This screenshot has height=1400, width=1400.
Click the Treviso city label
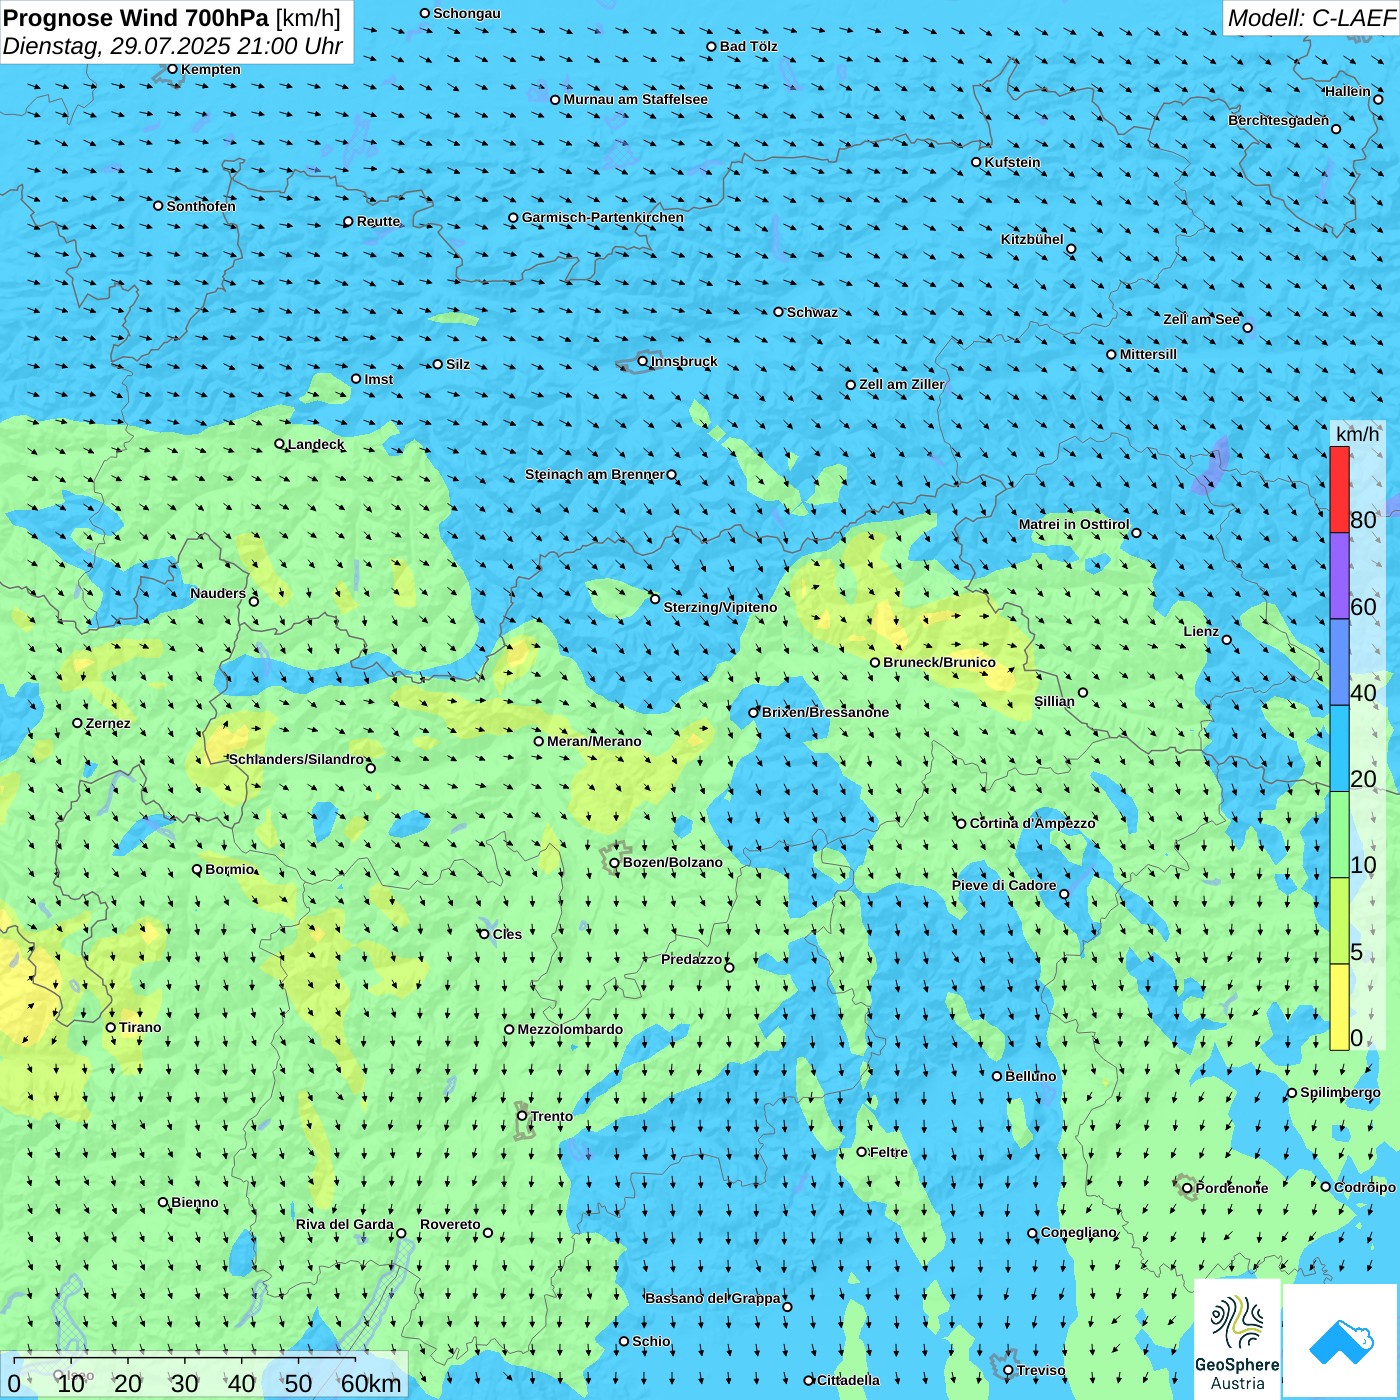1041,1370
